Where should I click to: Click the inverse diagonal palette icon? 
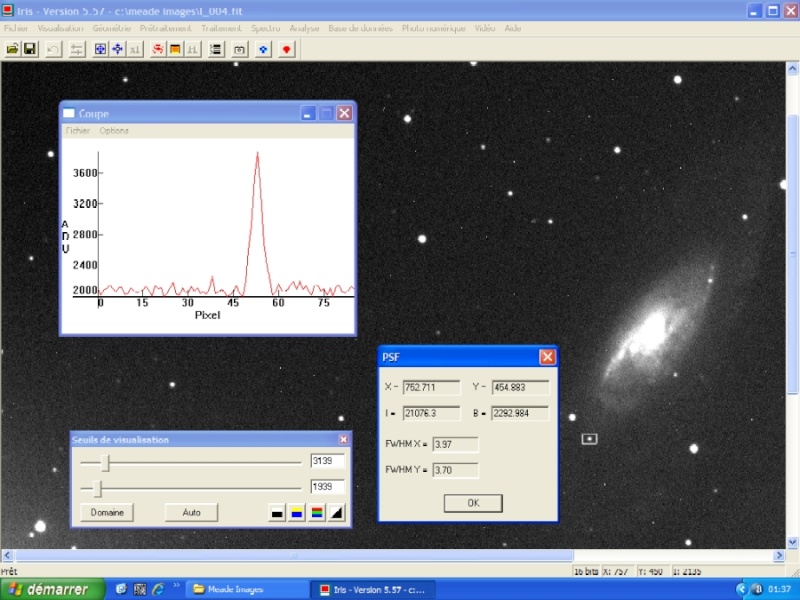tap(337, 513)
